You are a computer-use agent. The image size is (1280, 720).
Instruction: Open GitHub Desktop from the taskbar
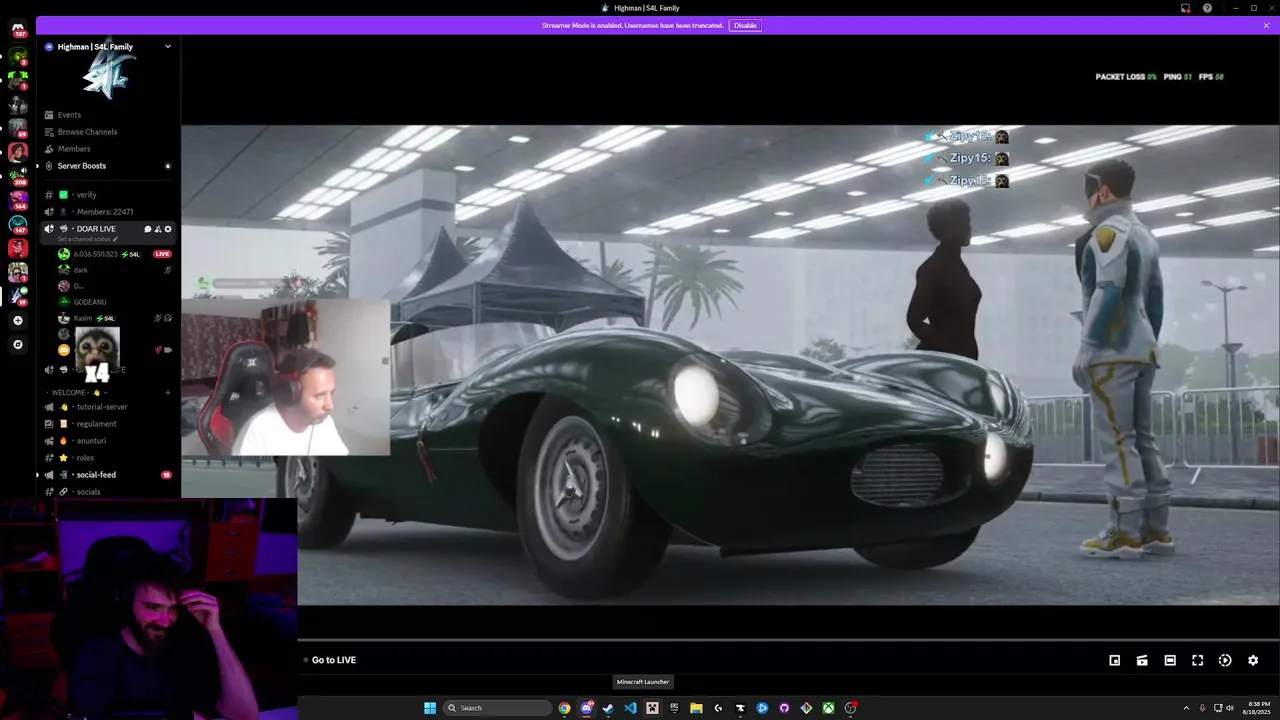(784, 708)
